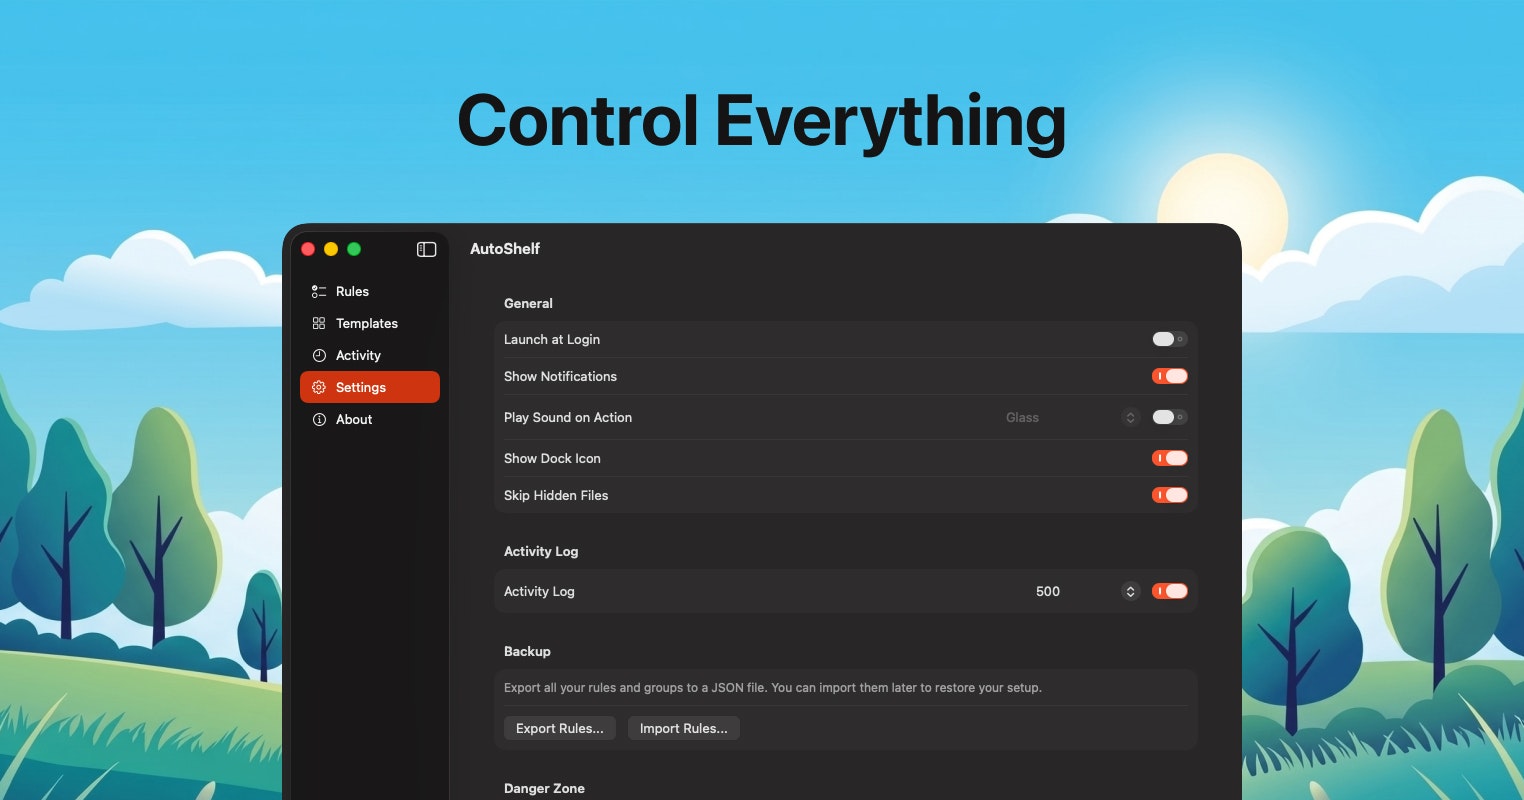Click the Launch at Login label

tap(552, 339)
